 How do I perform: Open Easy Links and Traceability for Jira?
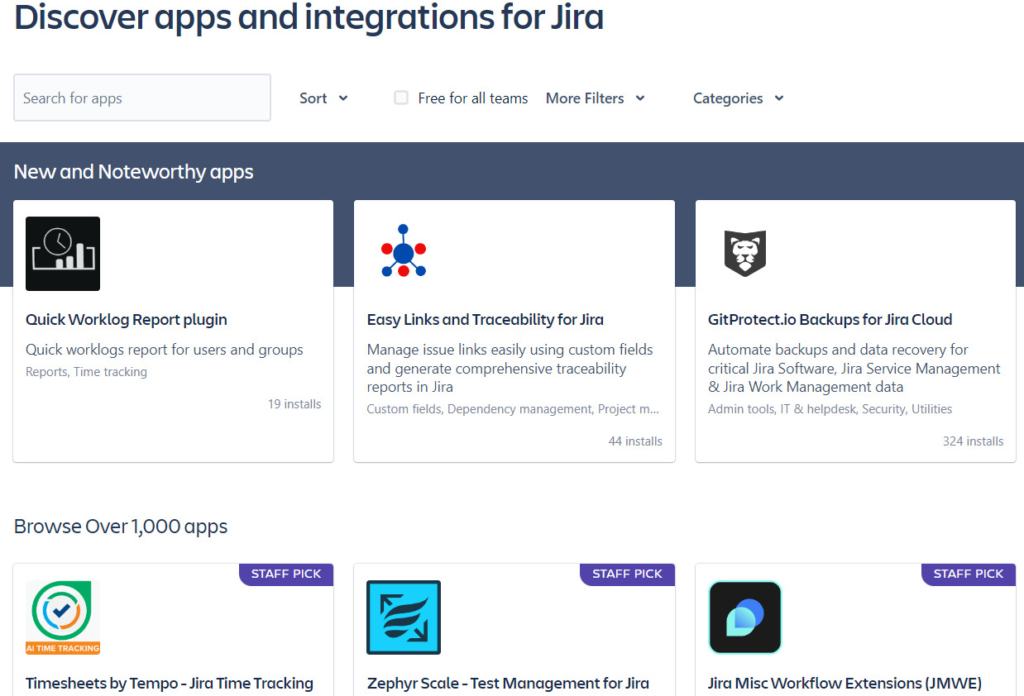pyautogui.click(x=485, y=319)
